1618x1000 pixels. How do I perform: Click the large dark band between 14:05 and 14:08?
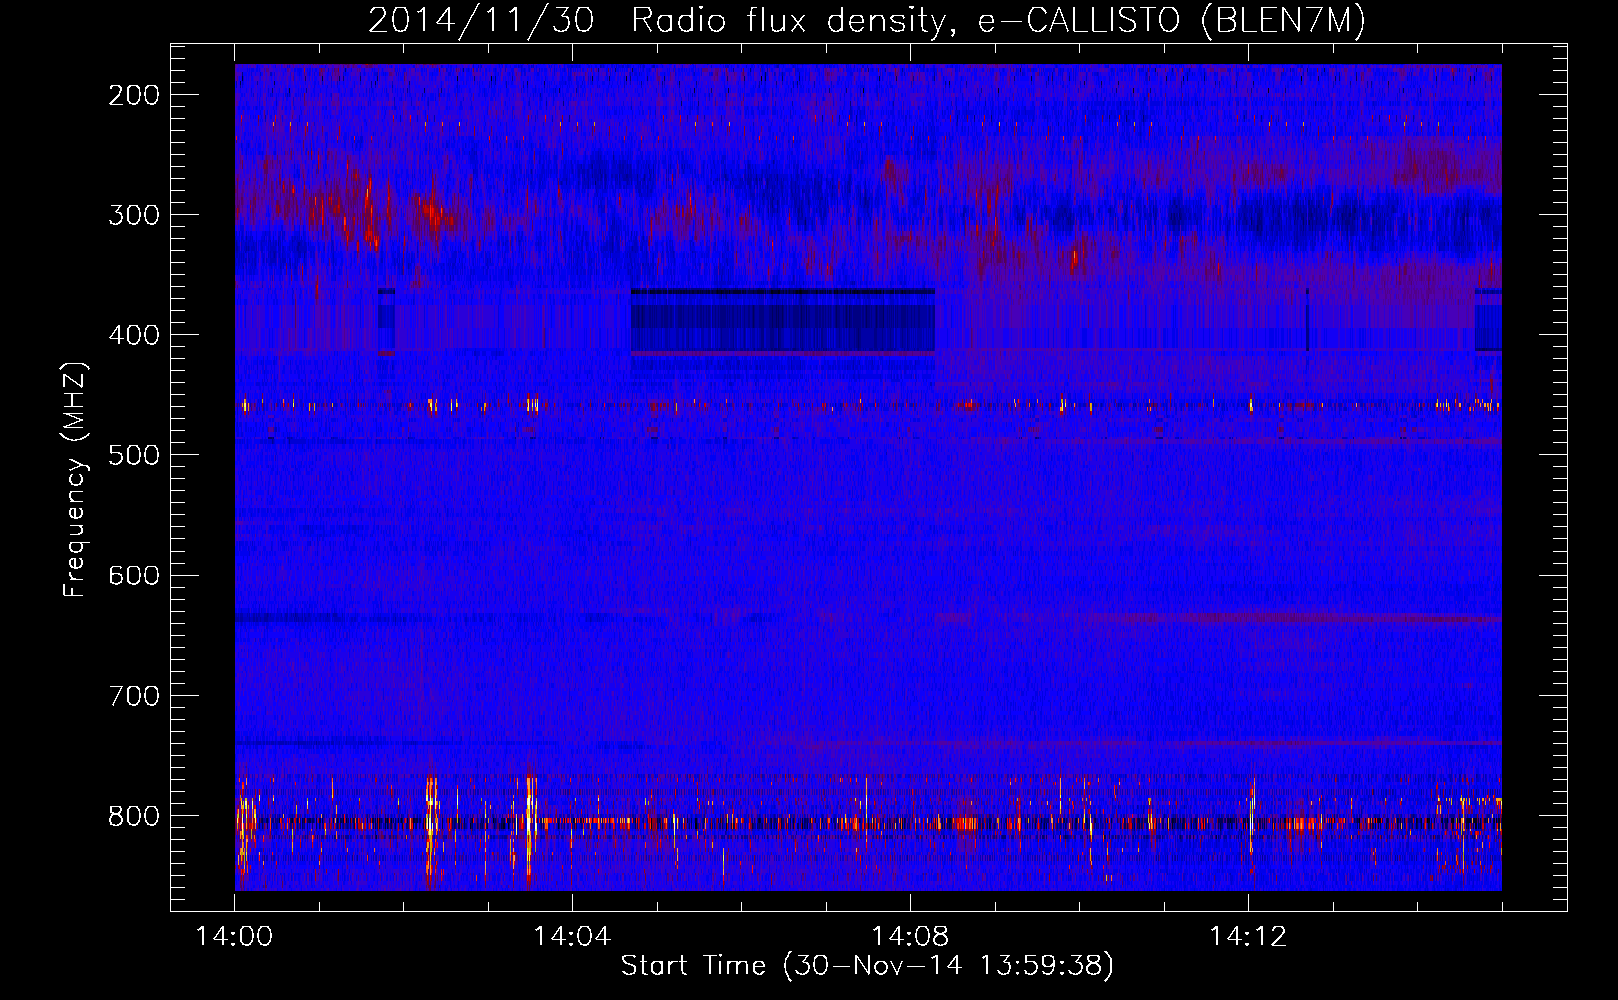[783, 321]
